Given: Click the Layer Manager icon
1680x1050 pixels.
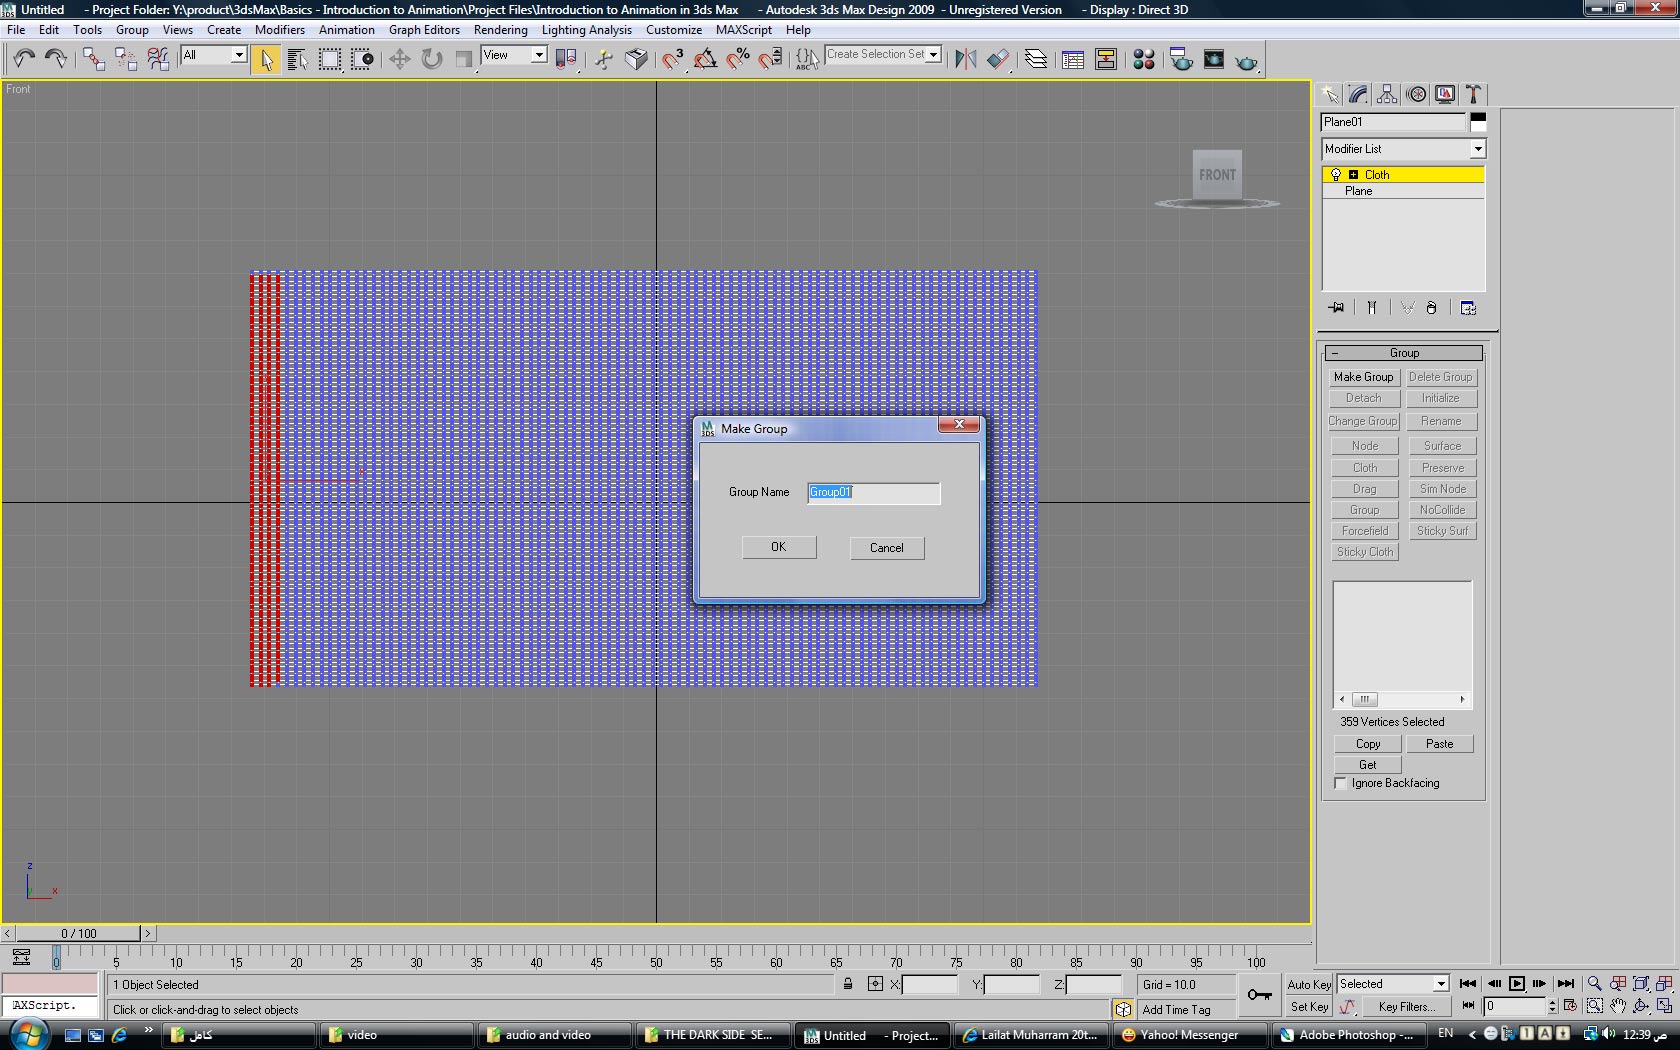Looking at the screenshot, I should (1036, 59).
